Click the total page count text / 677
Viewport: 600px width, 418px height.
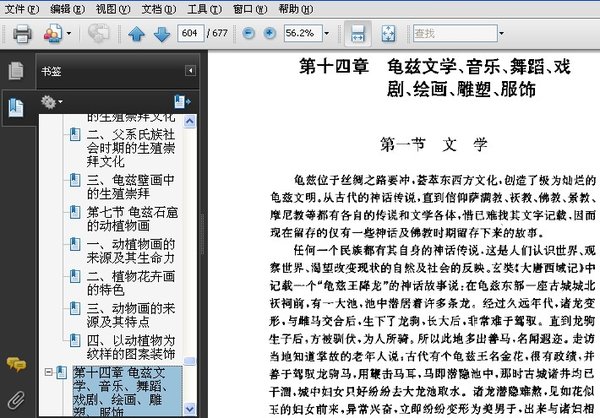click(217, 33)
